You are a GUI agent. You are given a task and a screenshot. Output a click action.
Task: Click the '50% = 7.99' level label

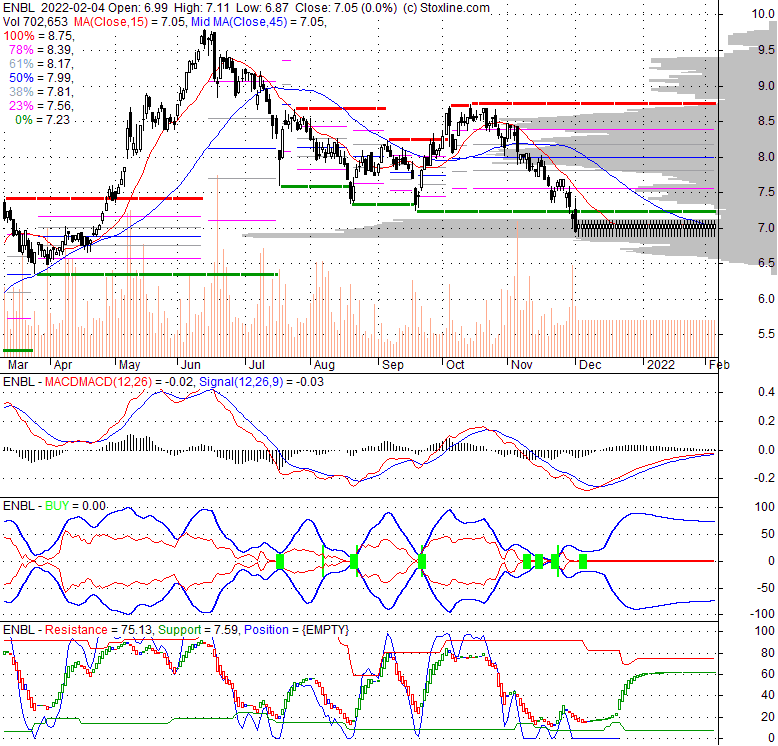[41, 78]
